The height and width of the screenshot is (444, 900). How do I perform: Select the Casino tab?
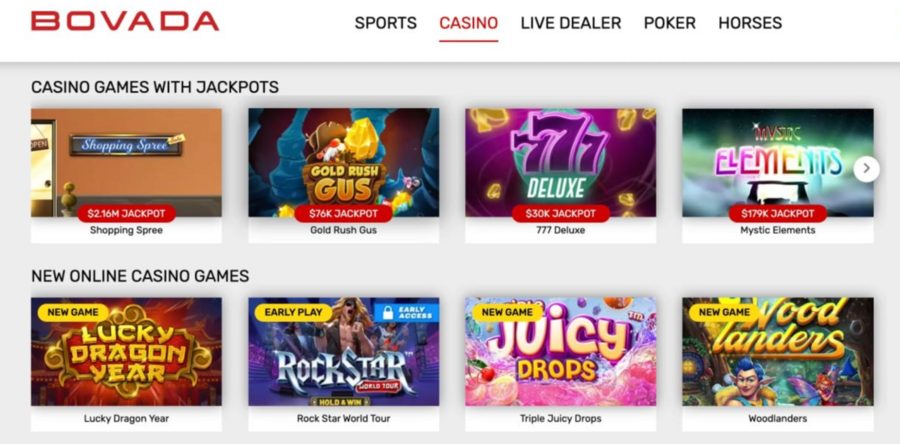tap(468, 23)
